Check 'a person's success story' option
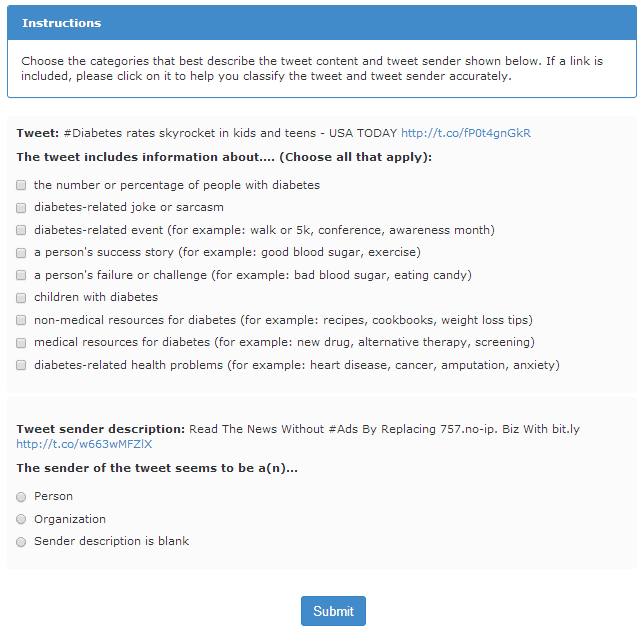 click(x=21, y=253)
